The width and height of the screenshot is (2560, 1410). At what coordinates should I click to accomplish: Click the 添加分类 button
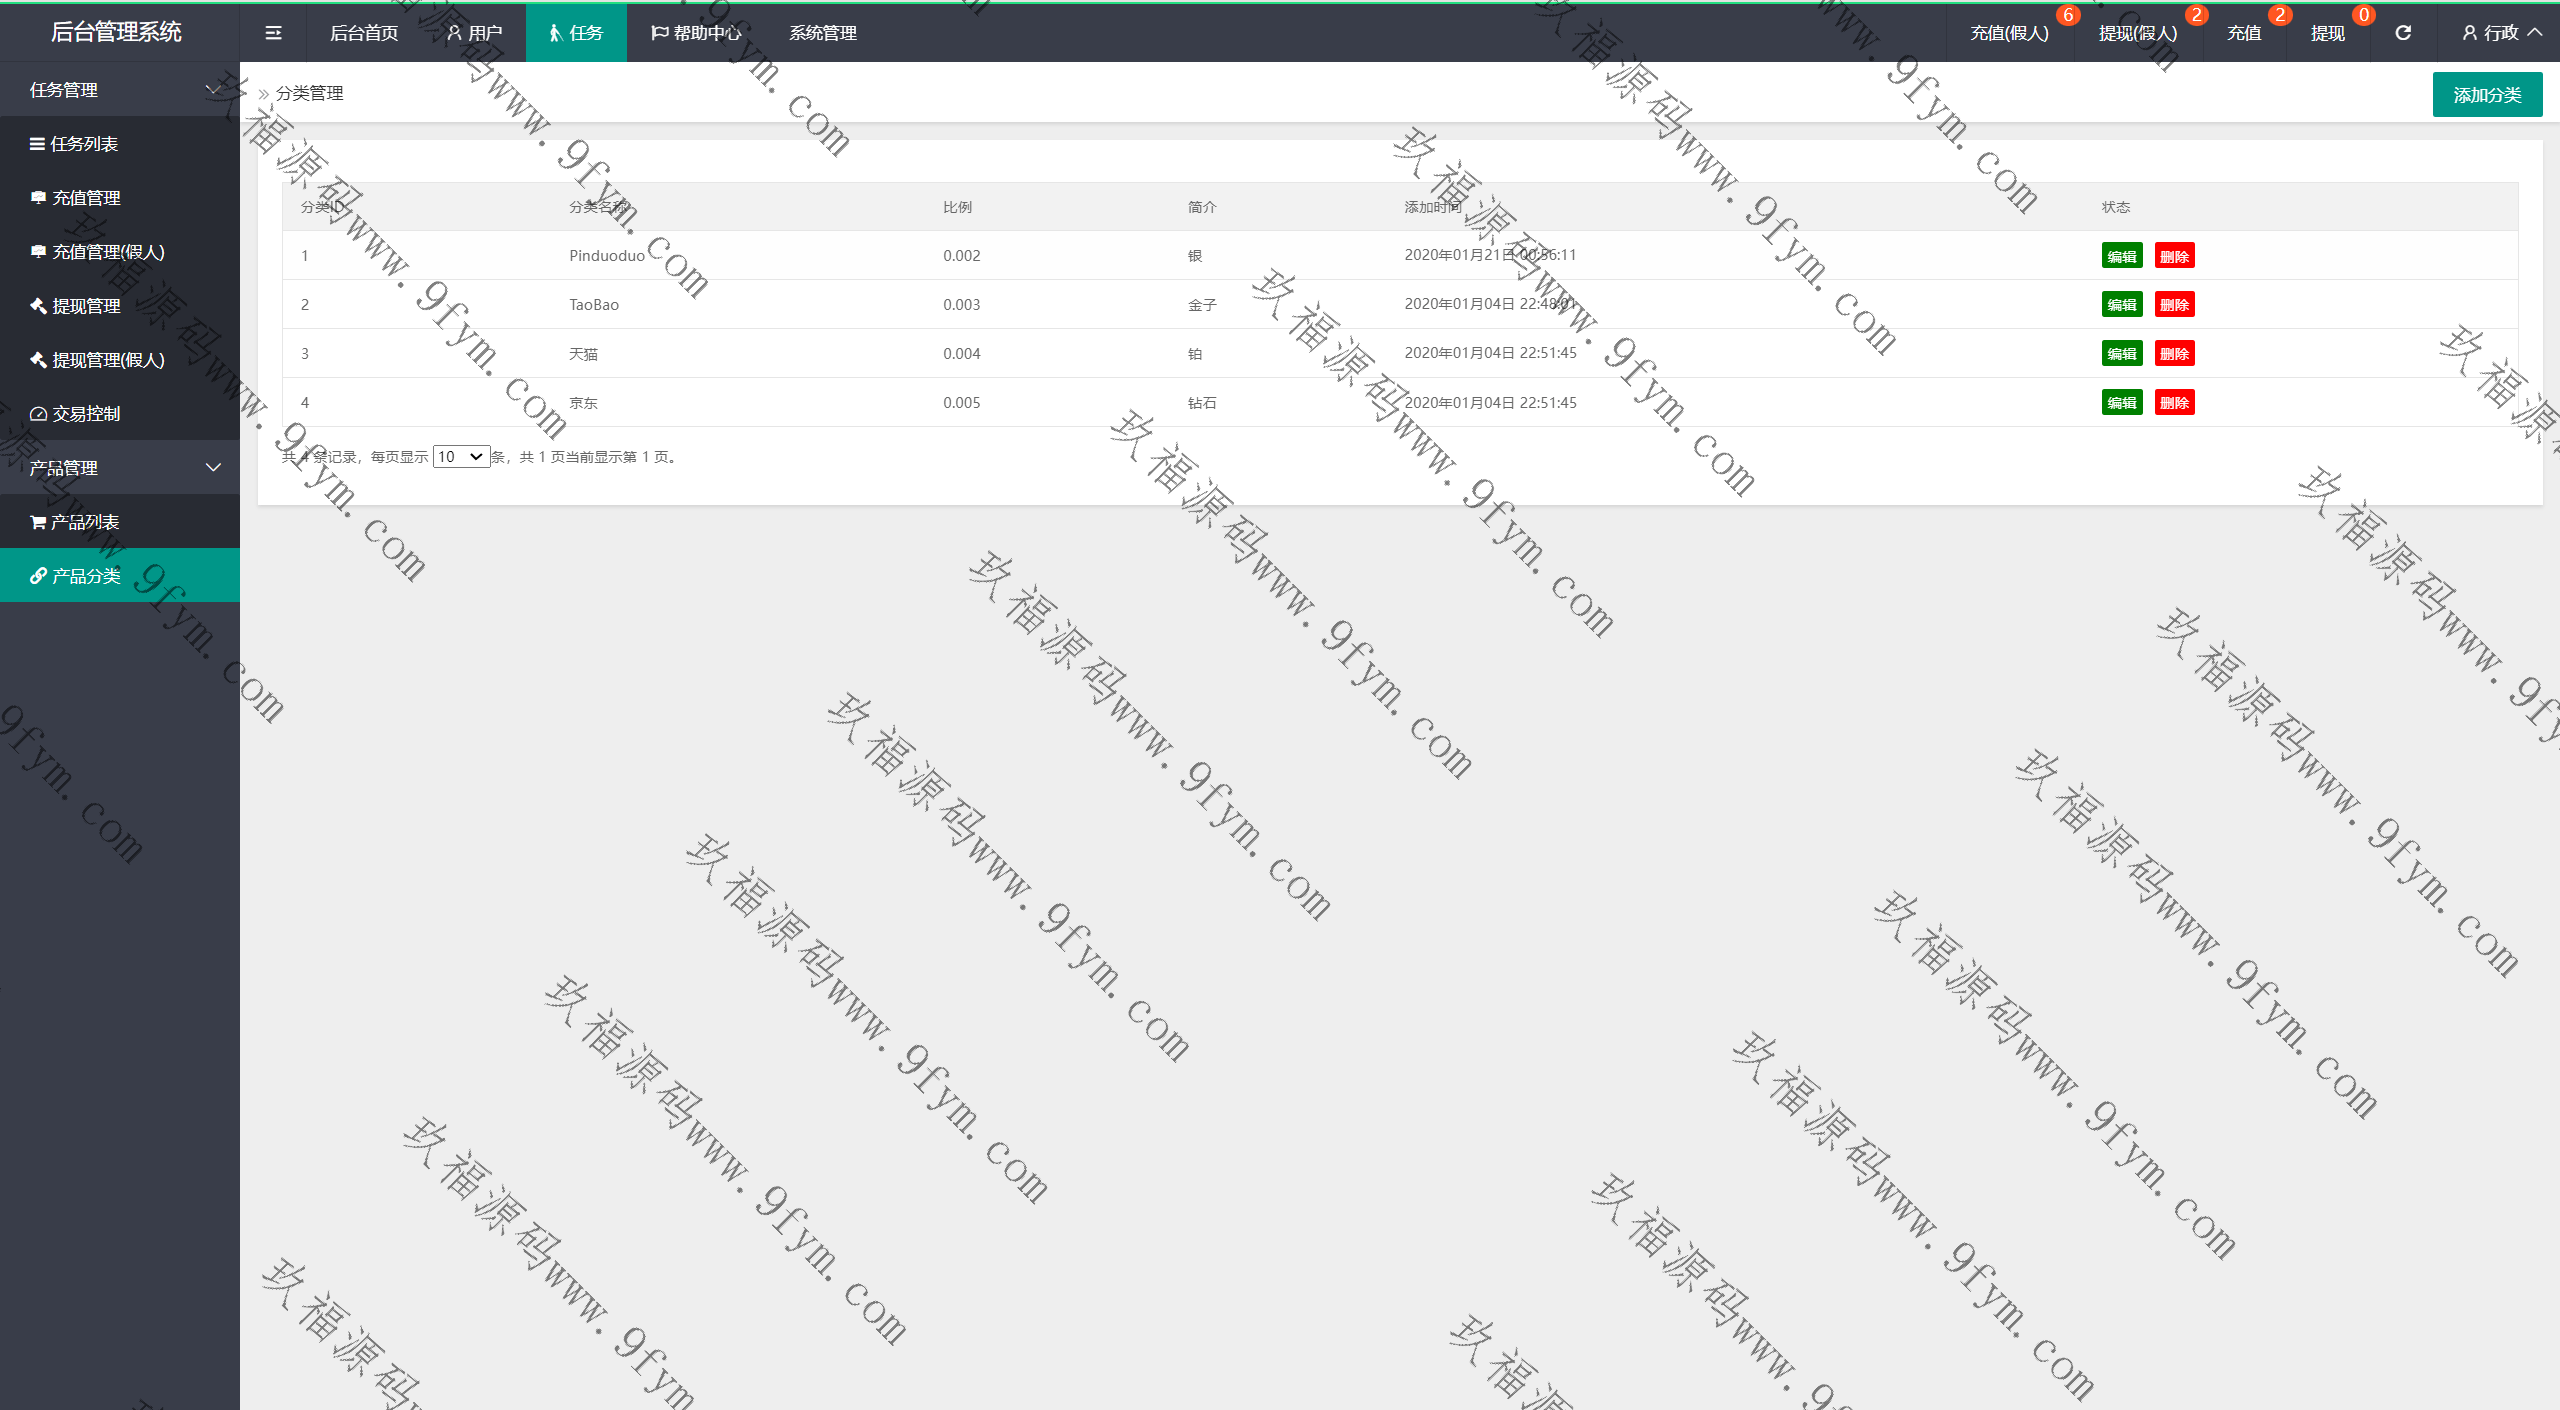(x=2486, y=95)
